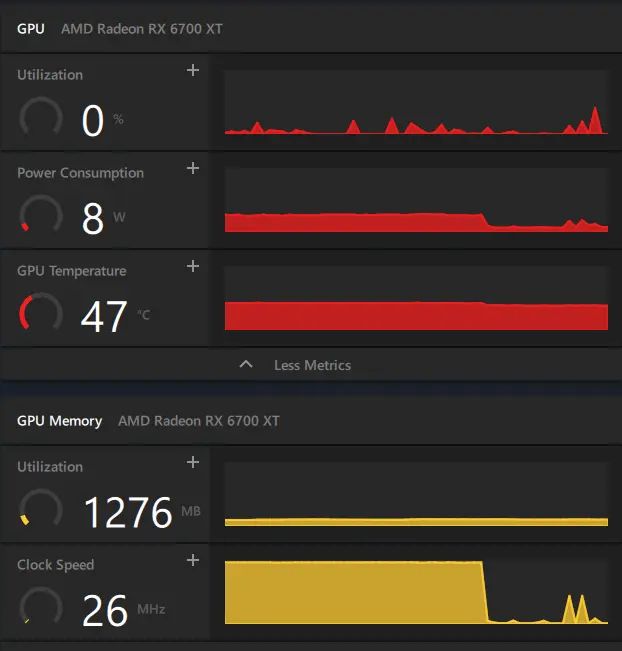Click AMD Radeon RX 6700 XT text in GPU header

tap(142, 29)
